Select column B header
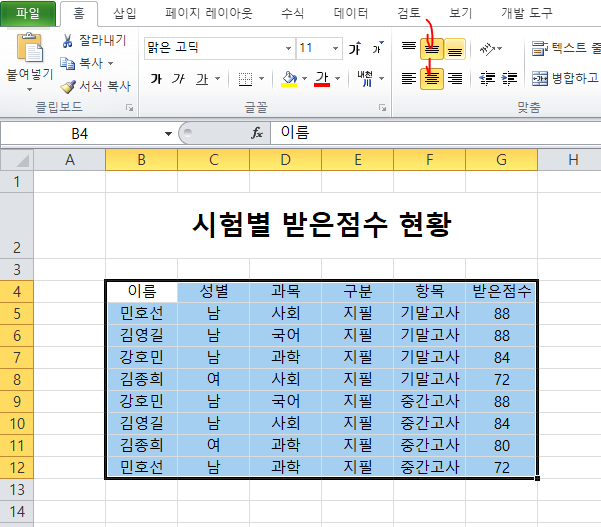This screenshot has height=527, width=601. pyautogui.click(x=141, y=159)
